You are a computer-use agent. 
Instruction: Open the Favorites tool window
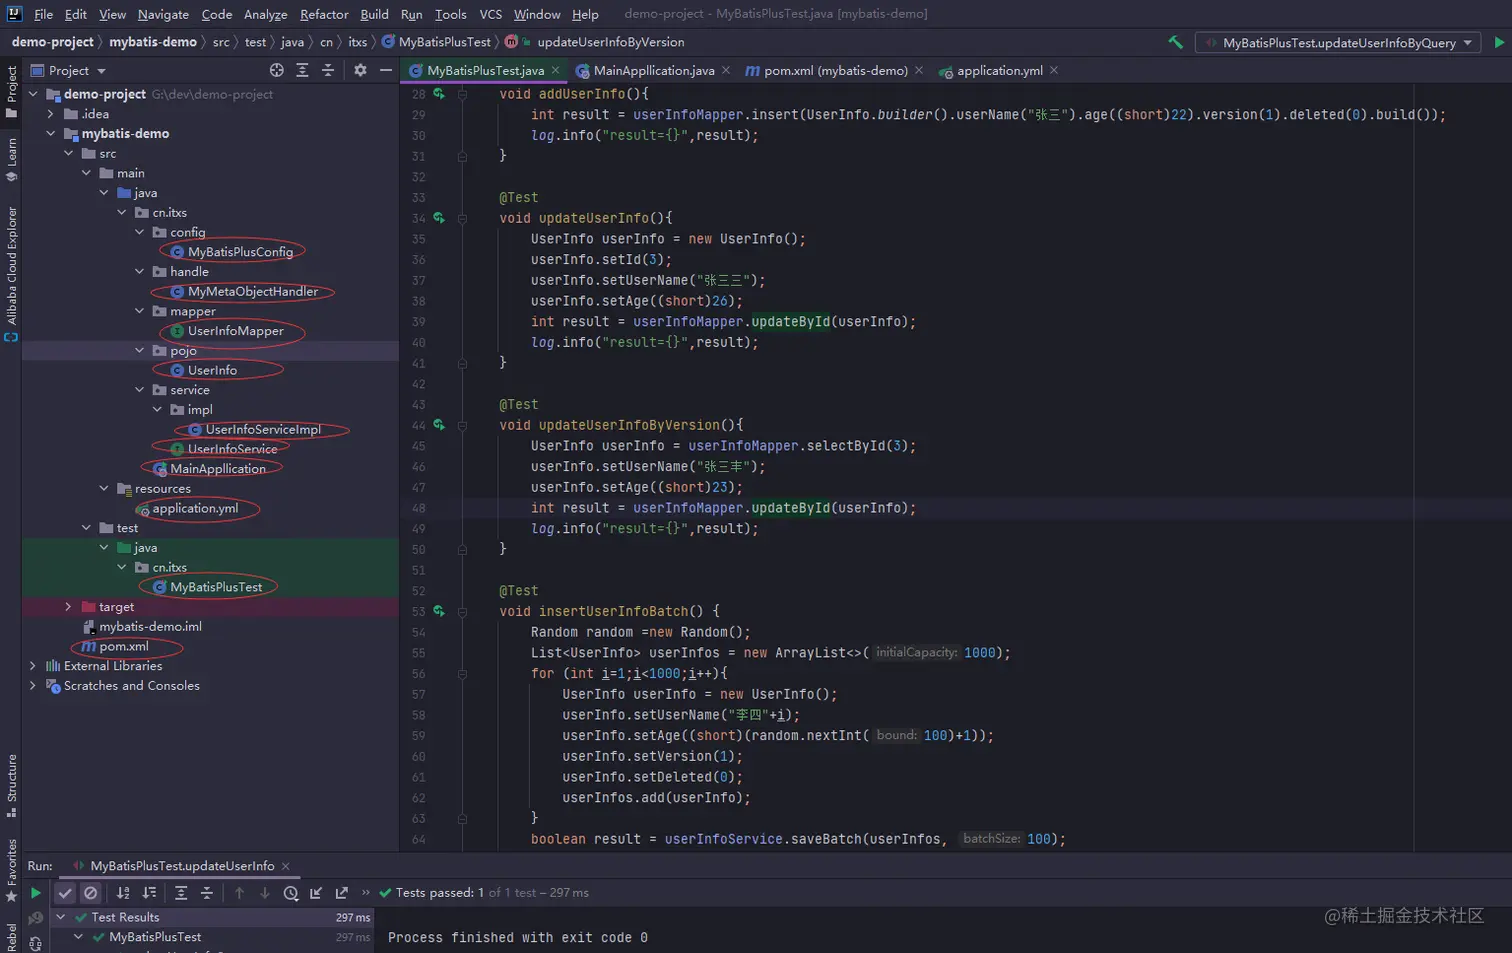point(11,870)
